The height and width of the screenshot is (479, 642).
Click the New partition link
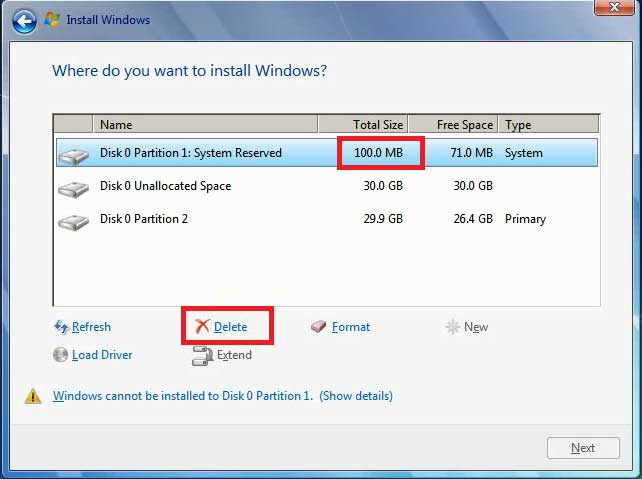(x=476, y=327)
